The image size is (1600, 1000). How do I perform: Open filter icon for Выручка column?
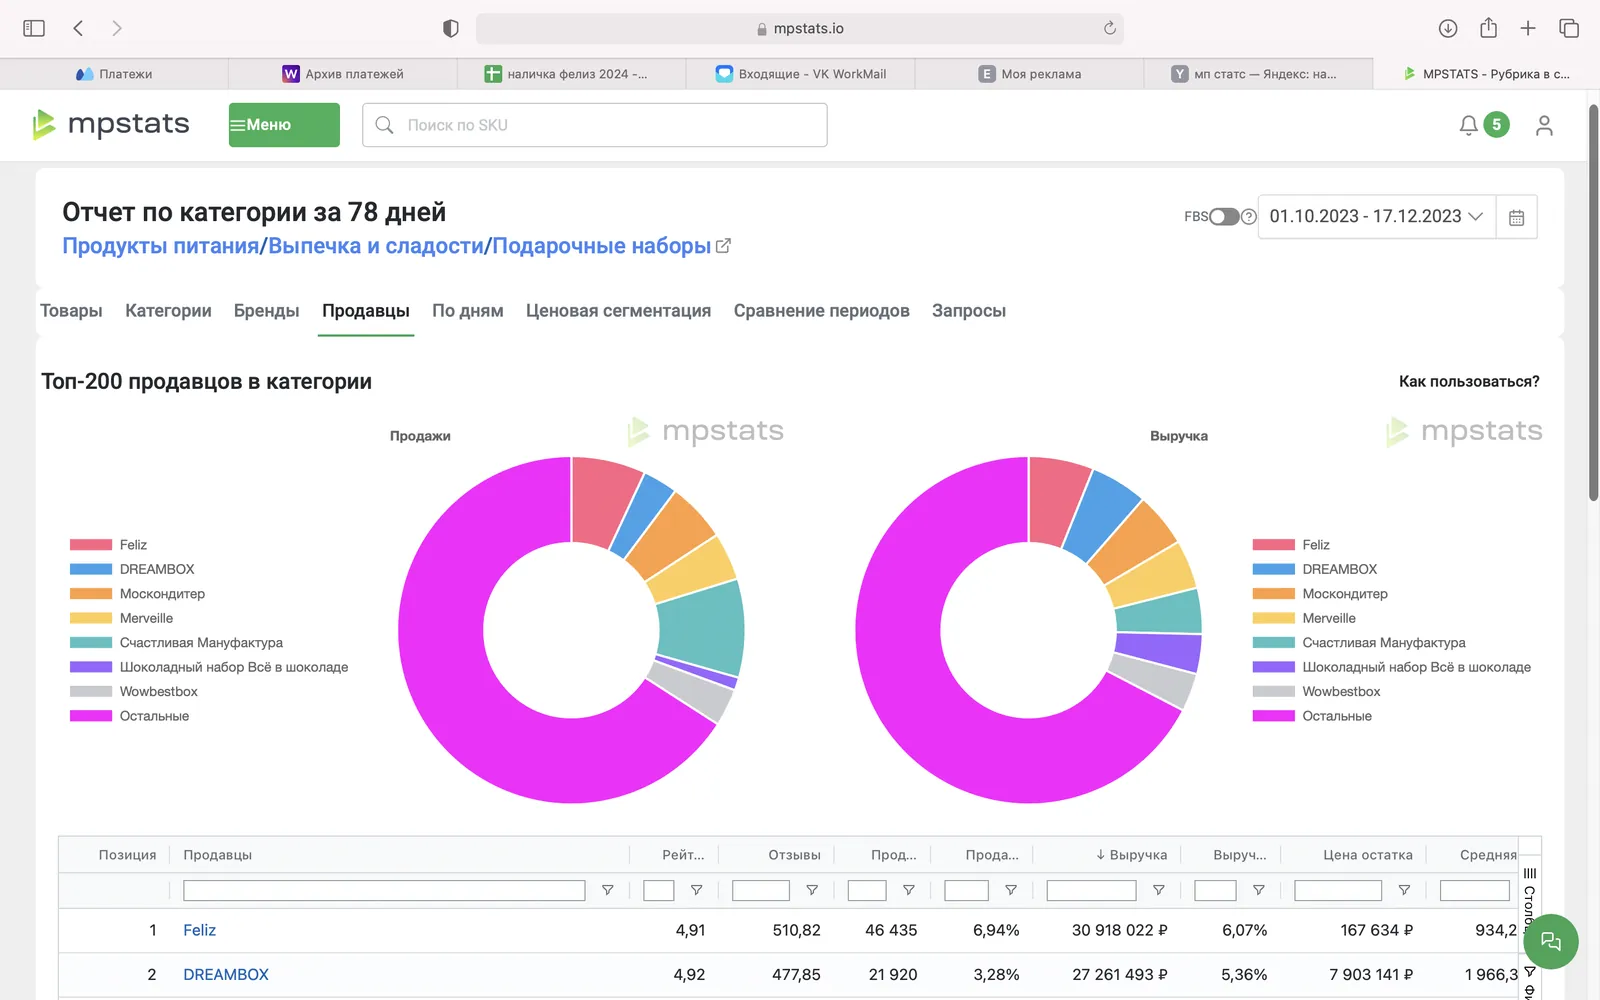click(1158, 890)
